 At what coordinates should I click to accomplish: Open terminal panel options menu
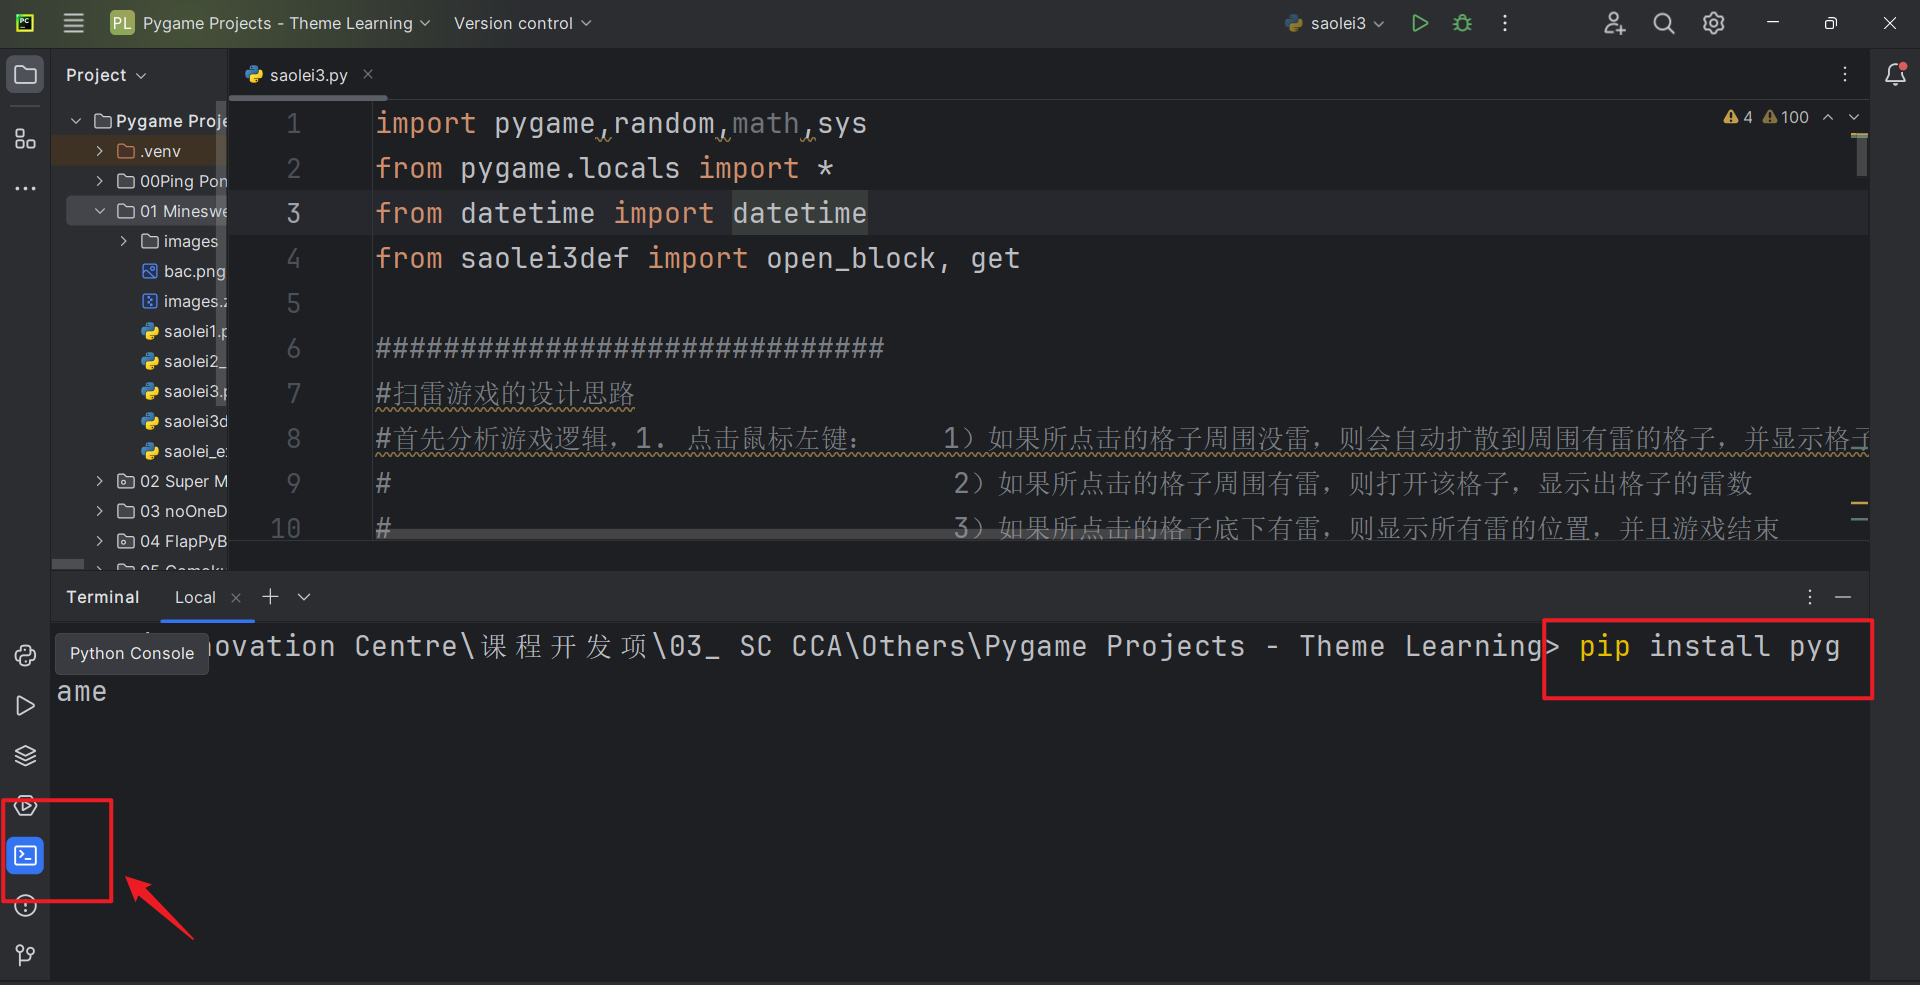click(x=1810, y=597)
